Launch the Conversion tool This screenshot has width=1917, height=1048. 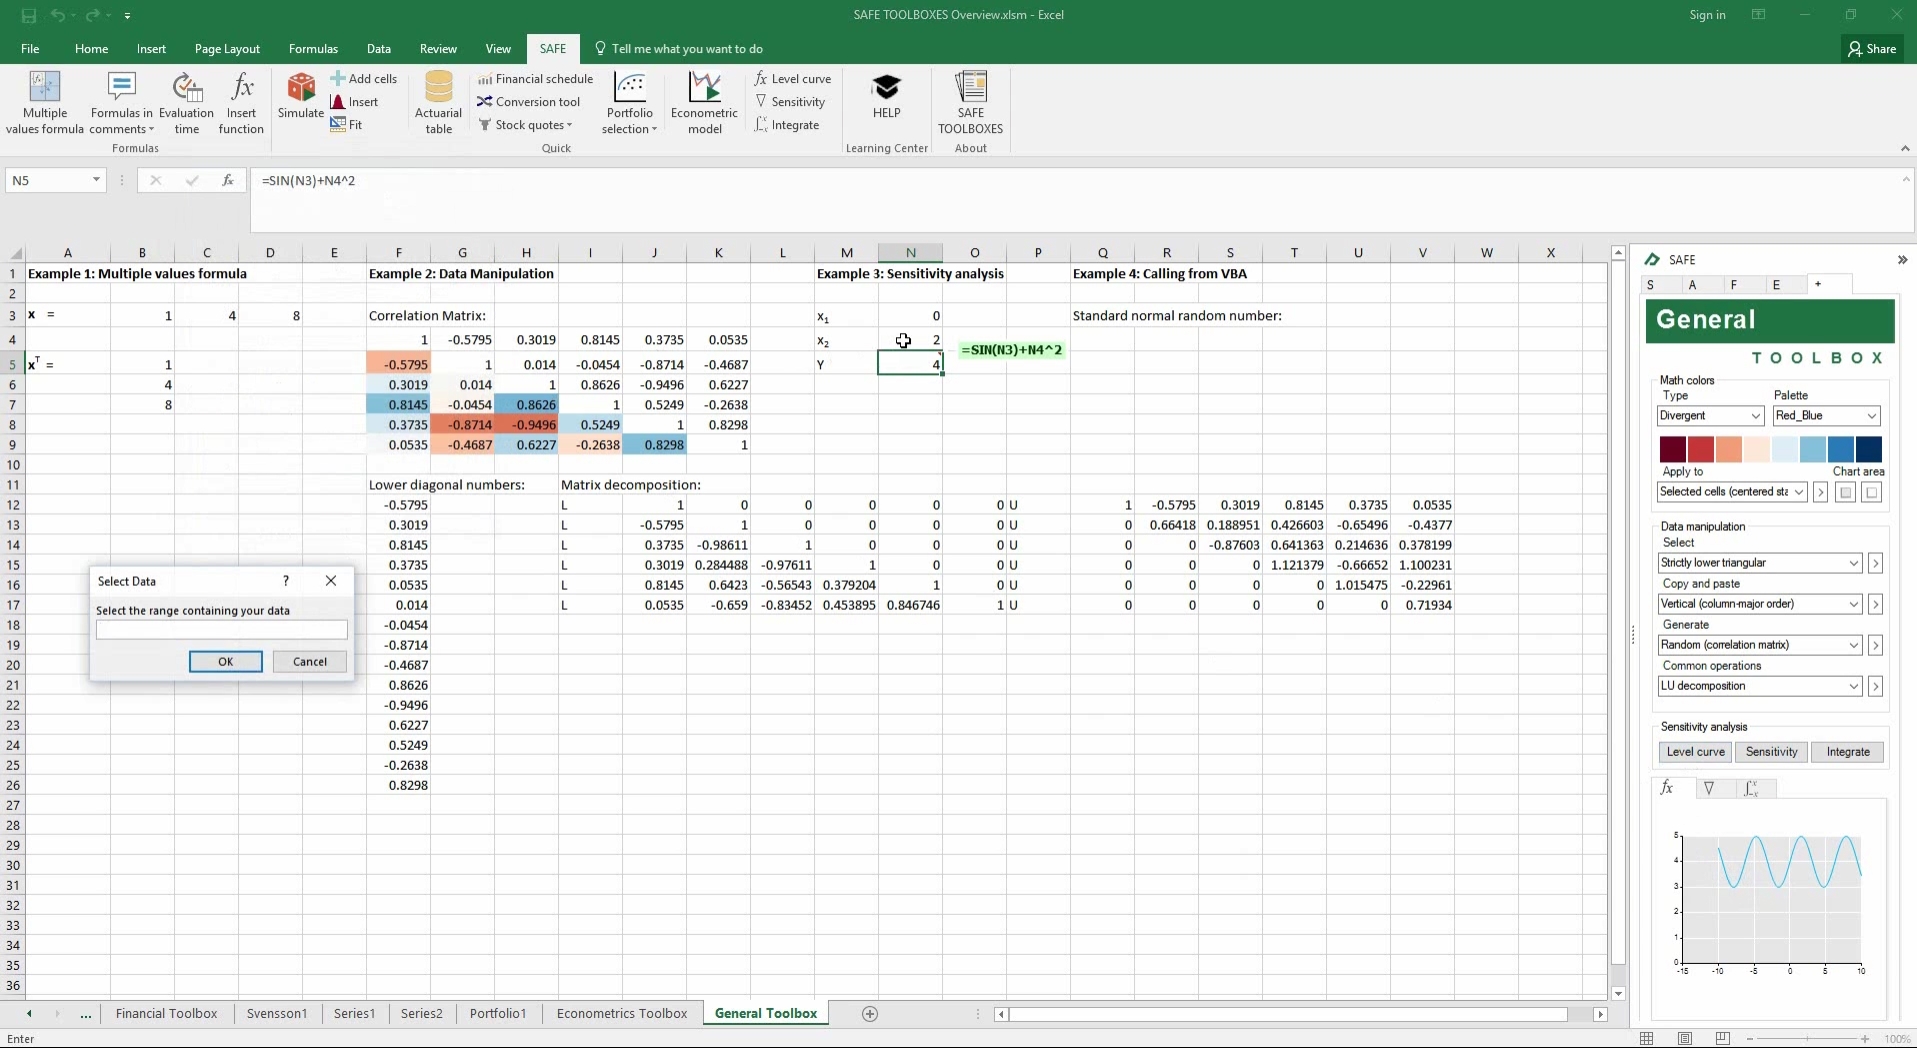[528, 102]
